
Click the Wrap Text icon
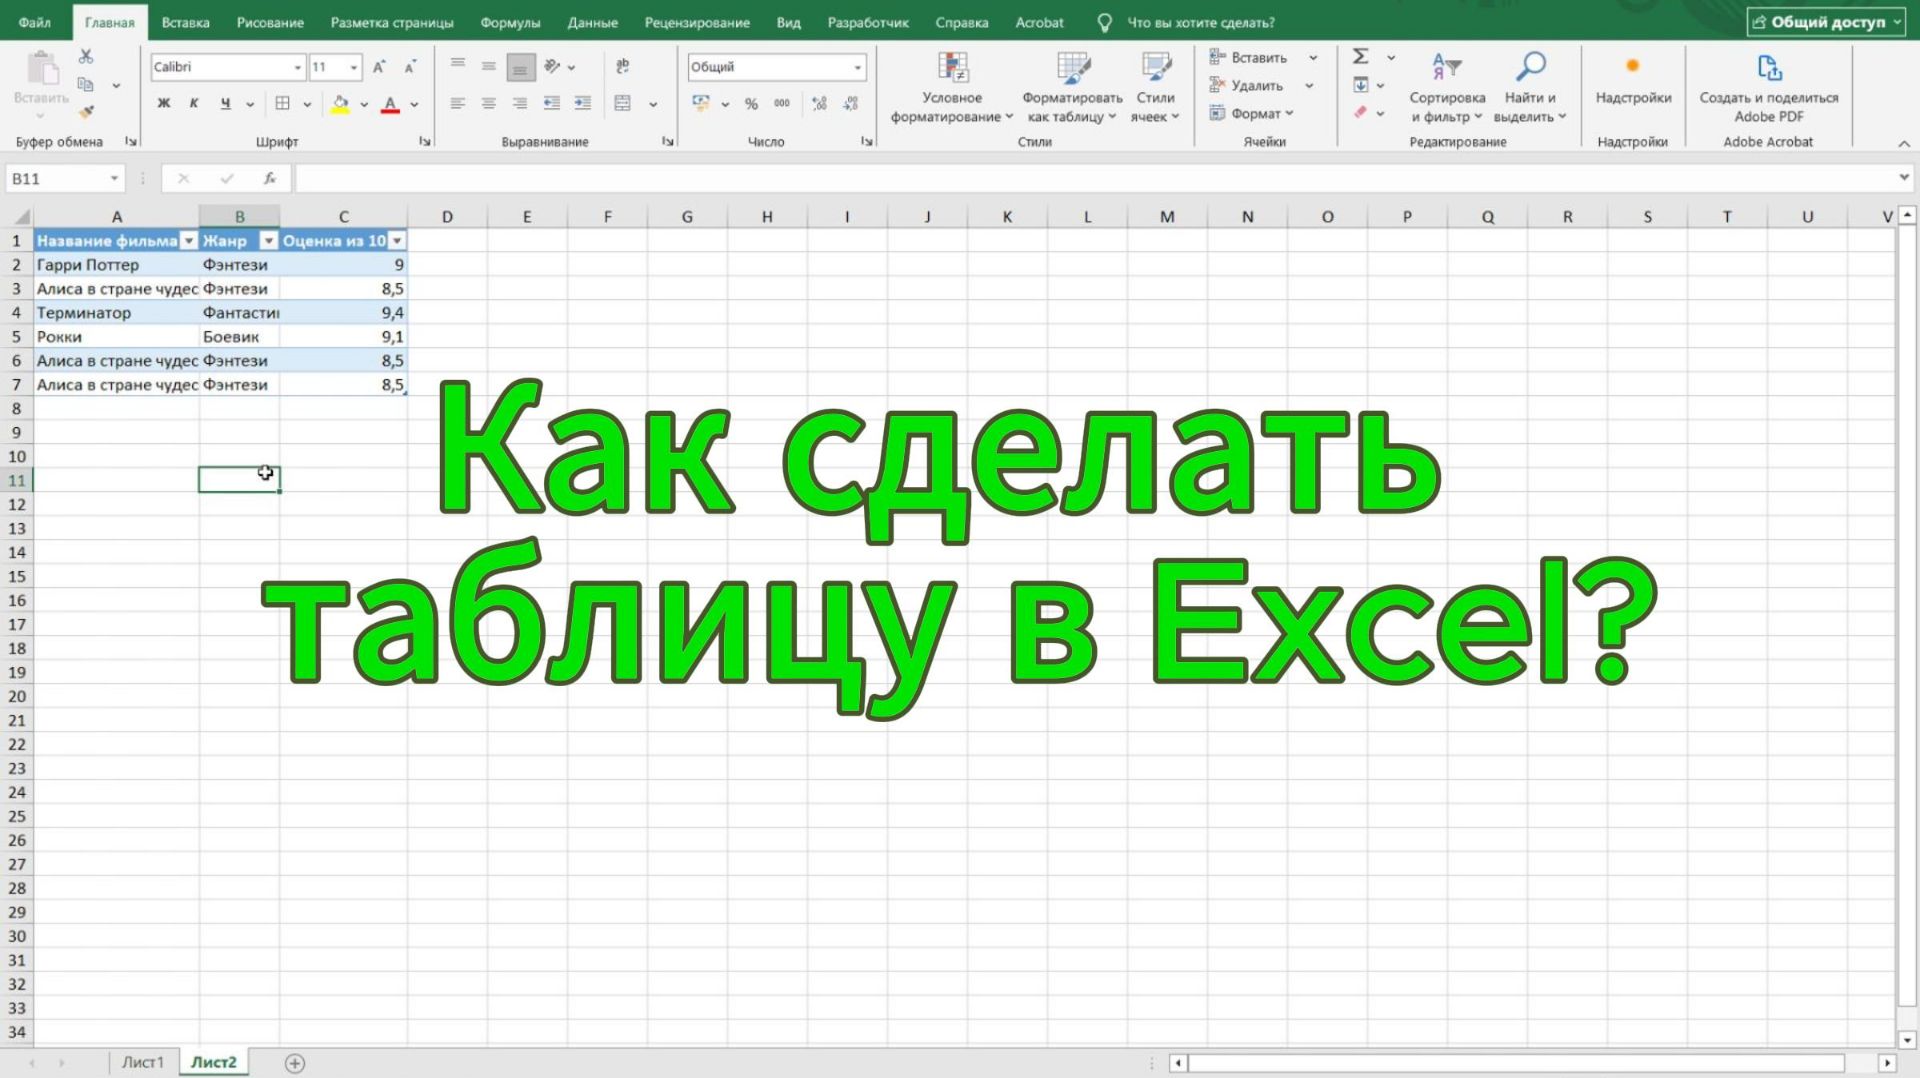pyautogui.click(x=623, y=67)
